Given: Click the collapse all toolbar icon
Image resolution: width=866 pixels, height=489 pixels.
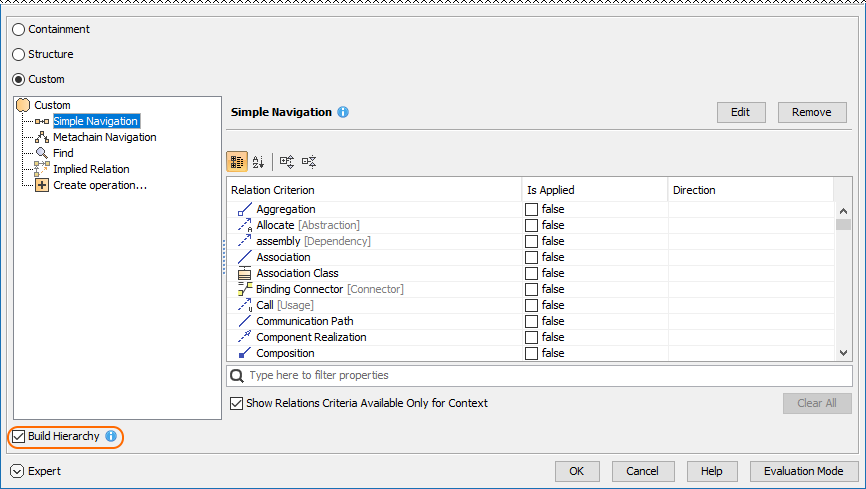Looking at the screenshot, I should 309,161.
